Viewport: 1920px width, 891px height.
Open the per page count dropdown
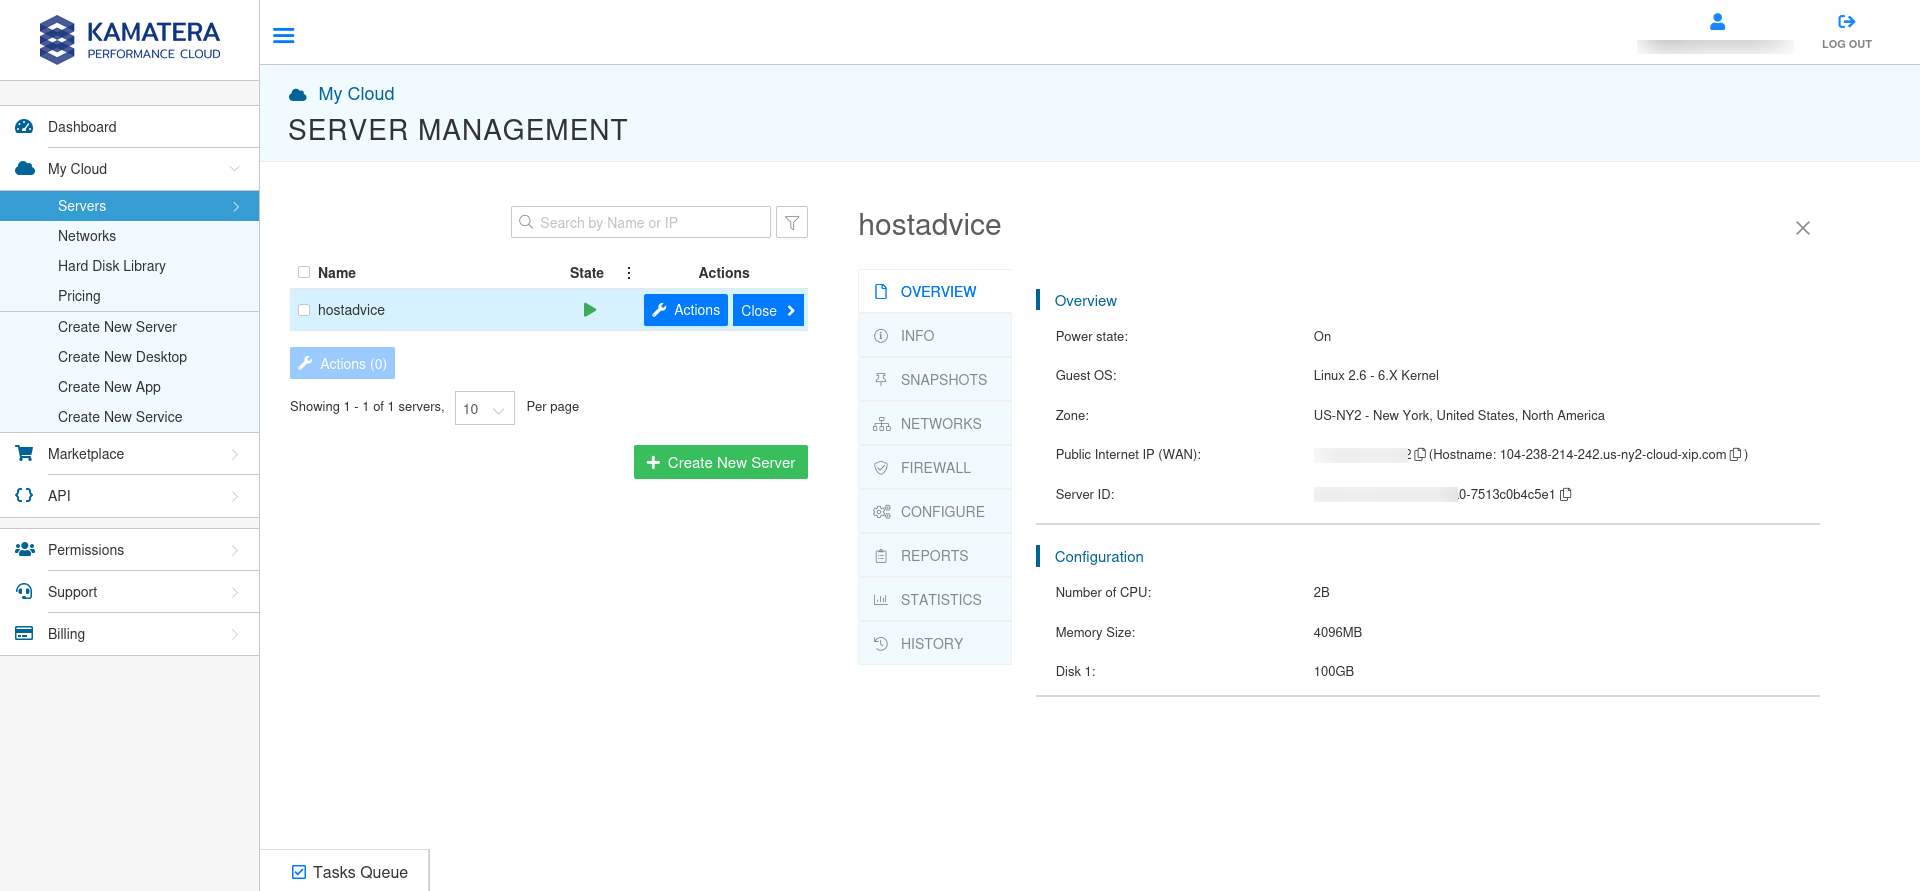click(x=485, y=408)
